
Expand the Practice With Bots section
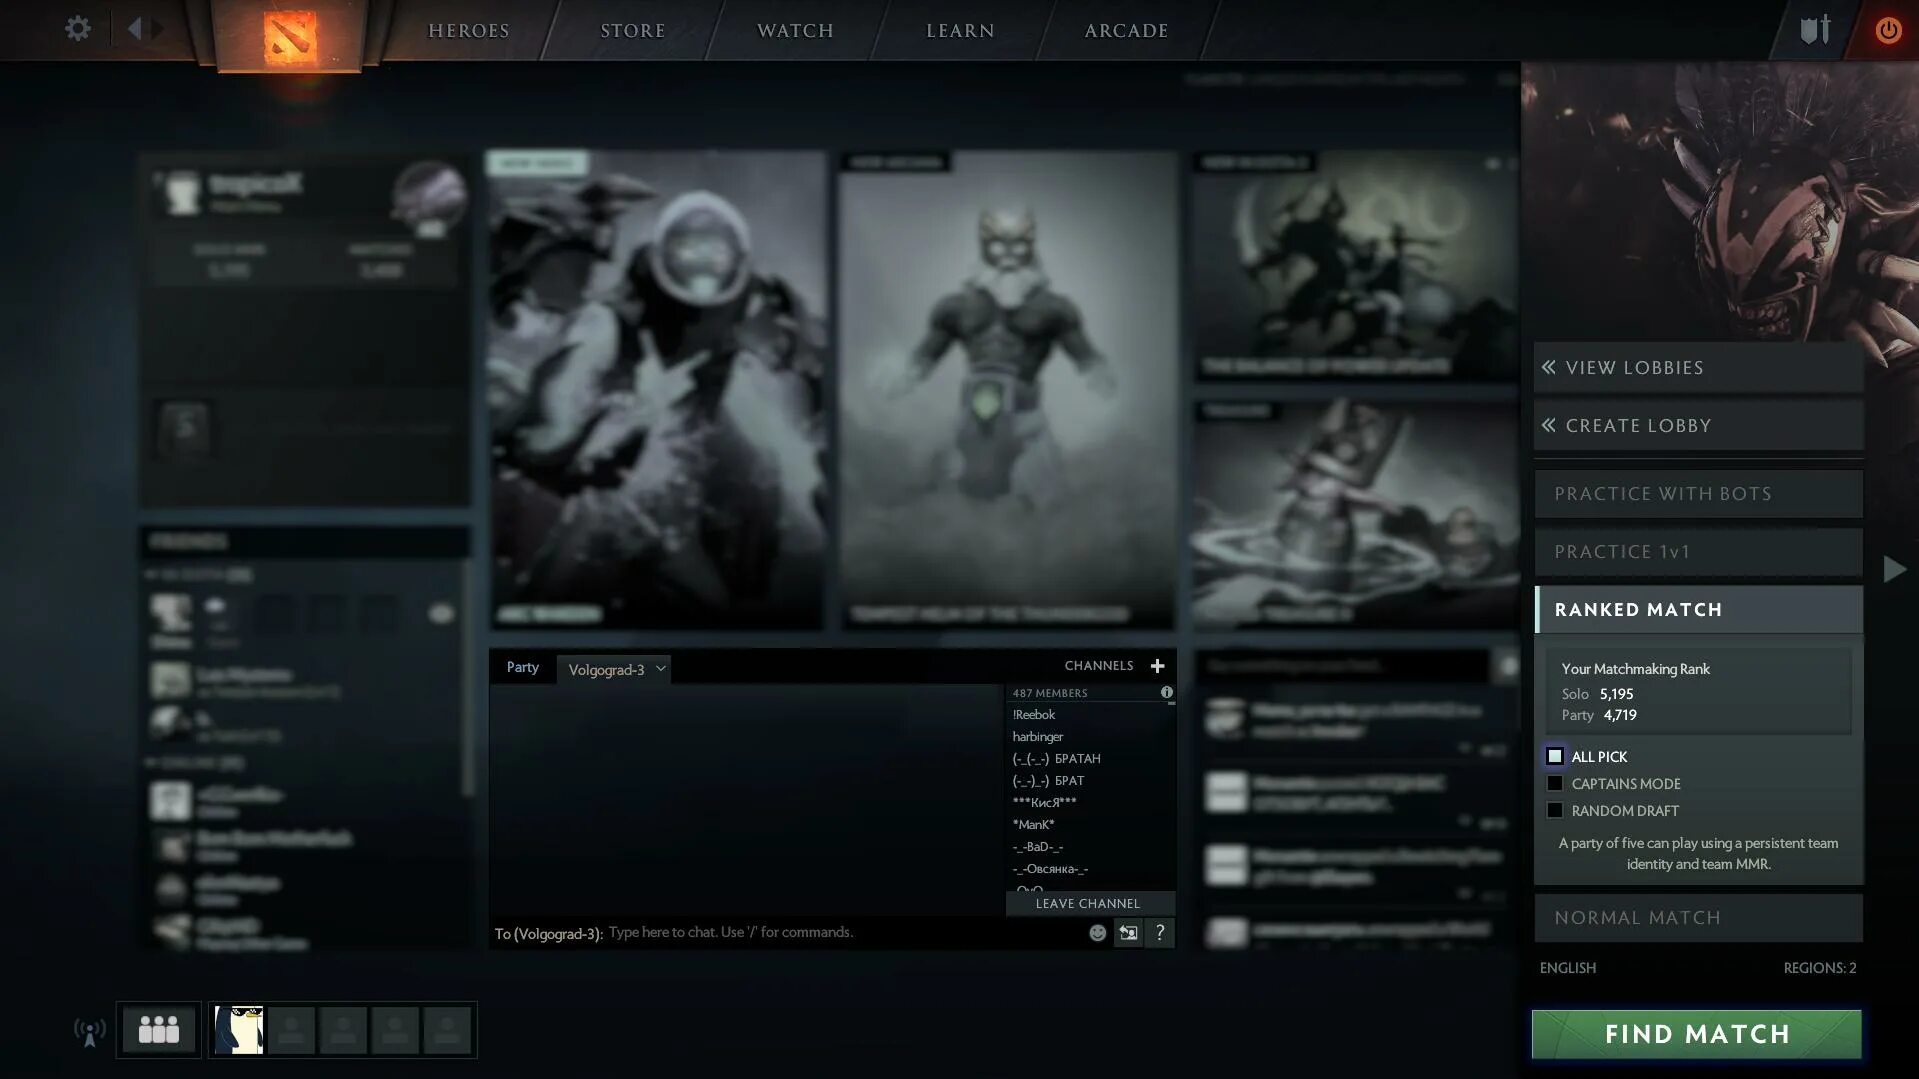1699,494
